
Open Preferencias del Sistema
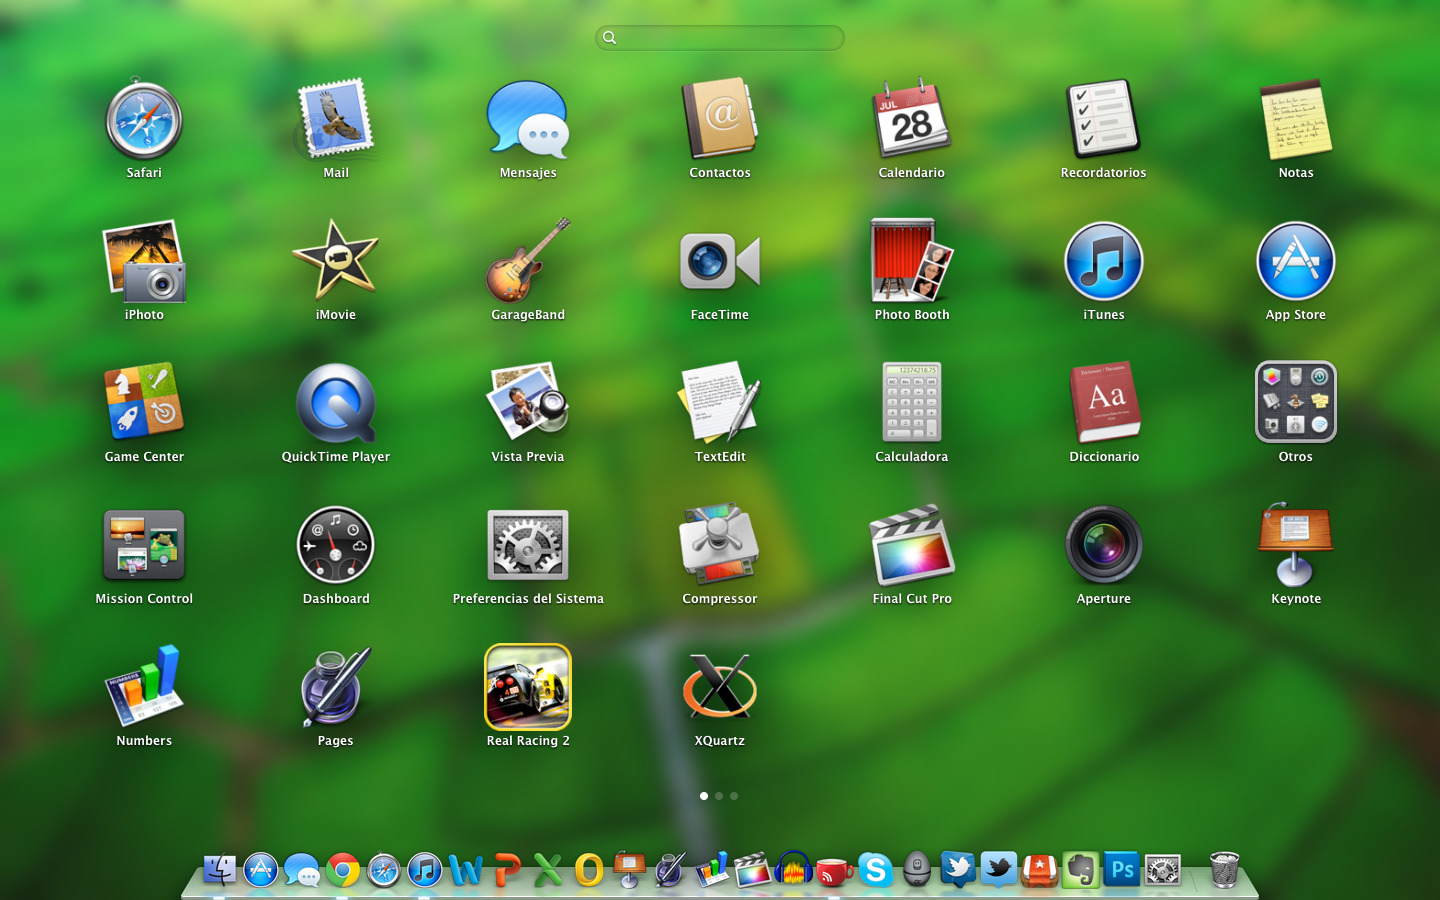click(x=528, y=546)
